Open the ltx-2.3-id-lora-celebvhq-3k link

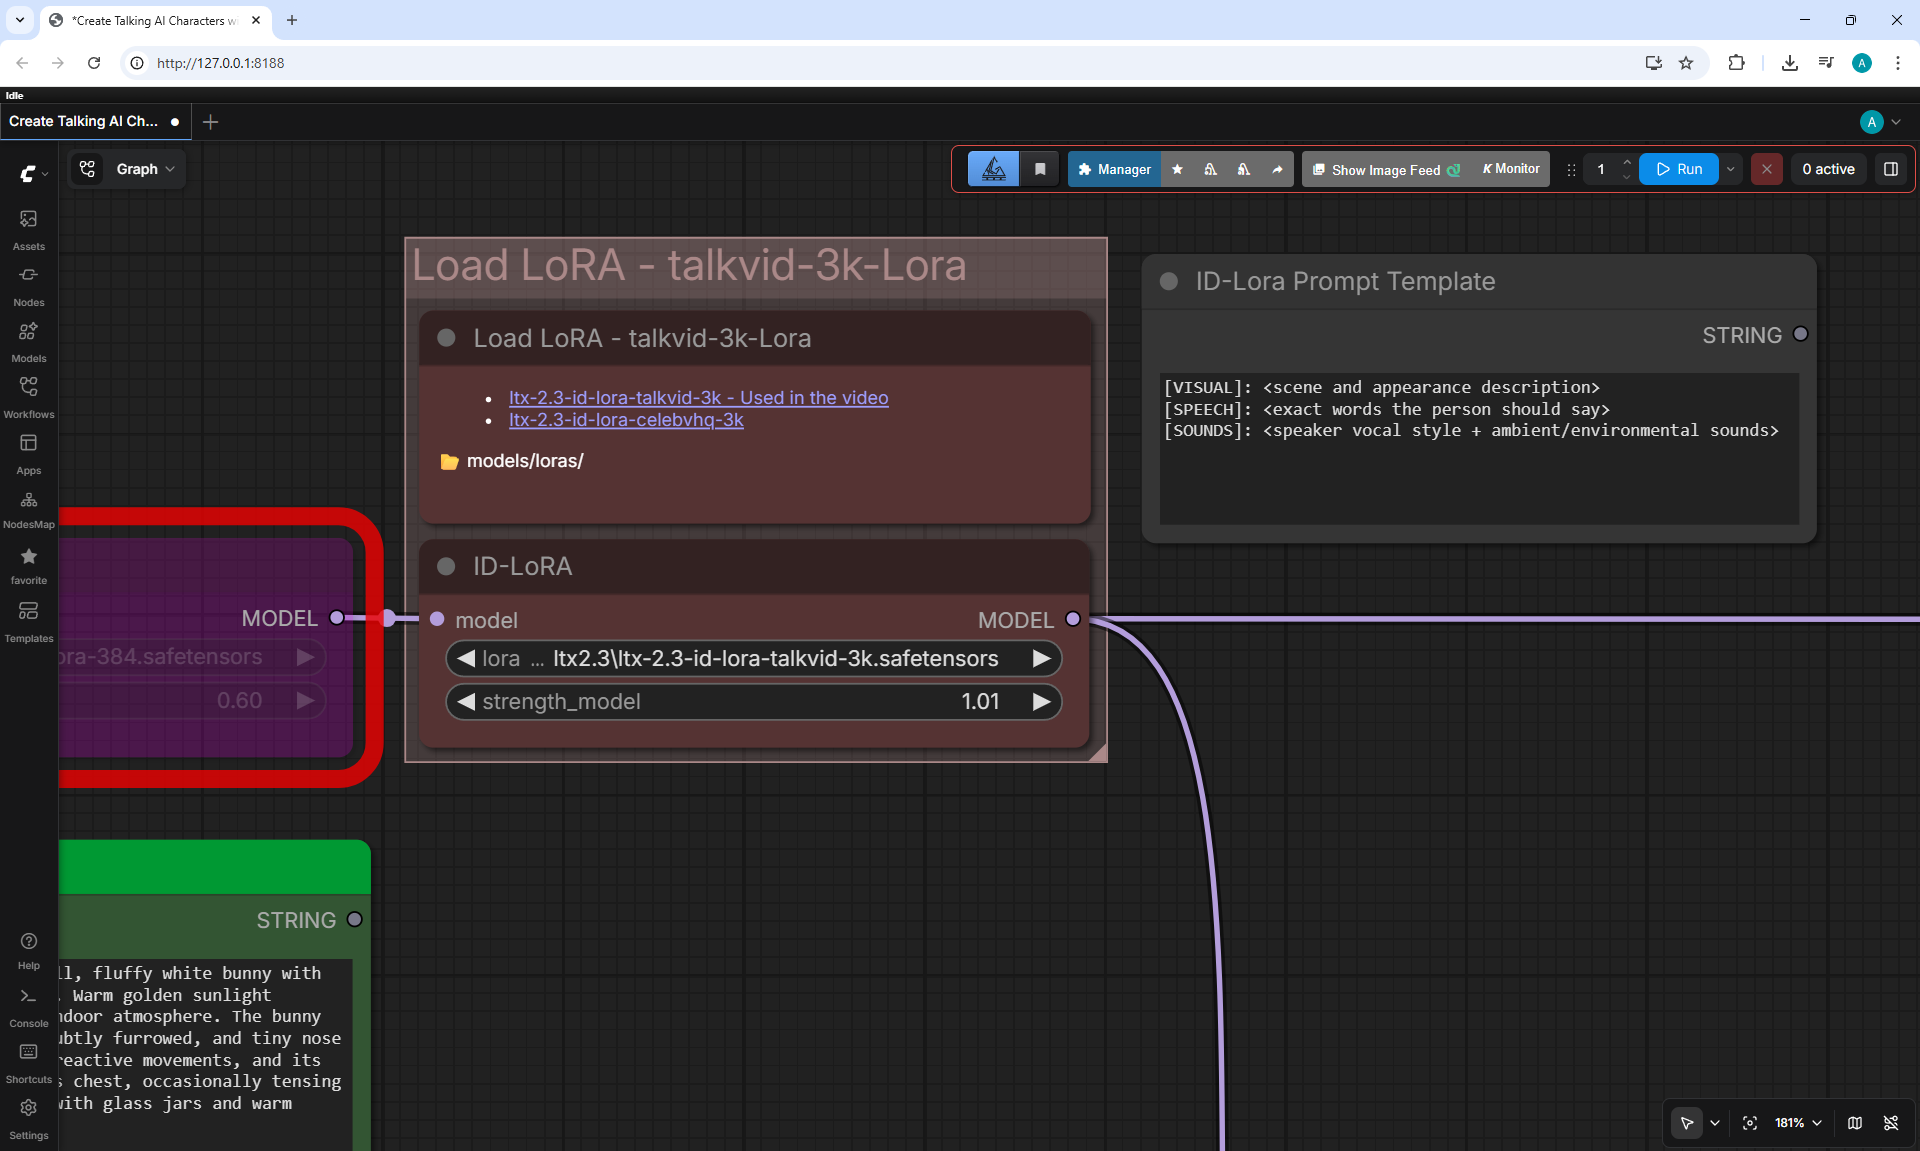click(626, 420)
